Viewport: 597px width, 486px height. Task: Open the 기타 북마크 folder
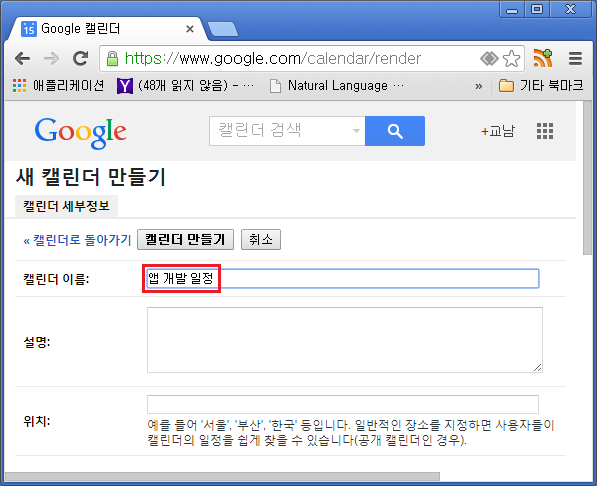541,85
